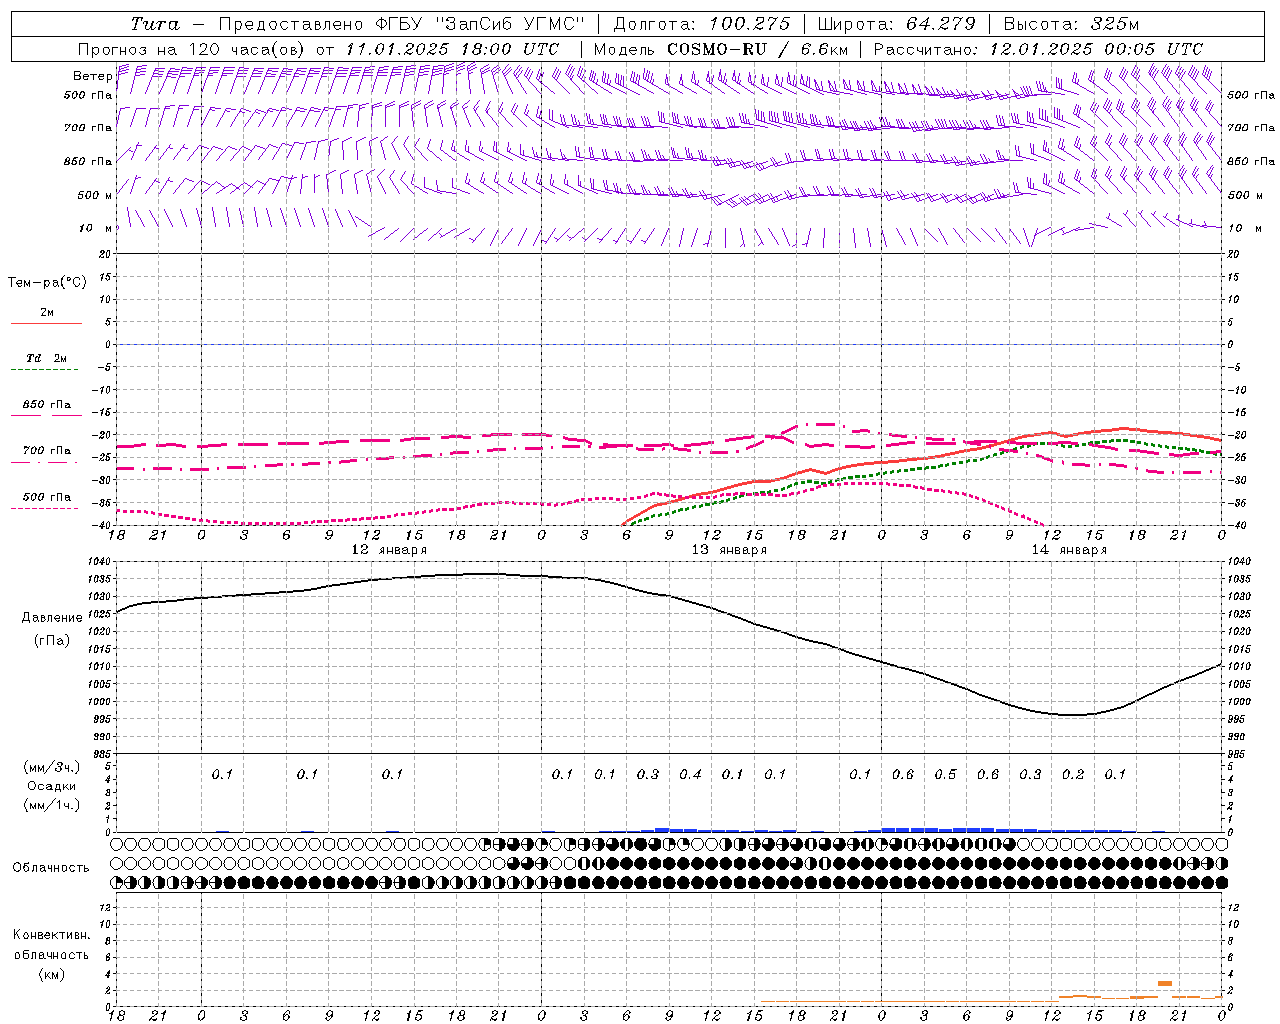Click the 0.5 precipitation amount value
The width and height of the screenshot is (1280, 1024).
point(945,774)
